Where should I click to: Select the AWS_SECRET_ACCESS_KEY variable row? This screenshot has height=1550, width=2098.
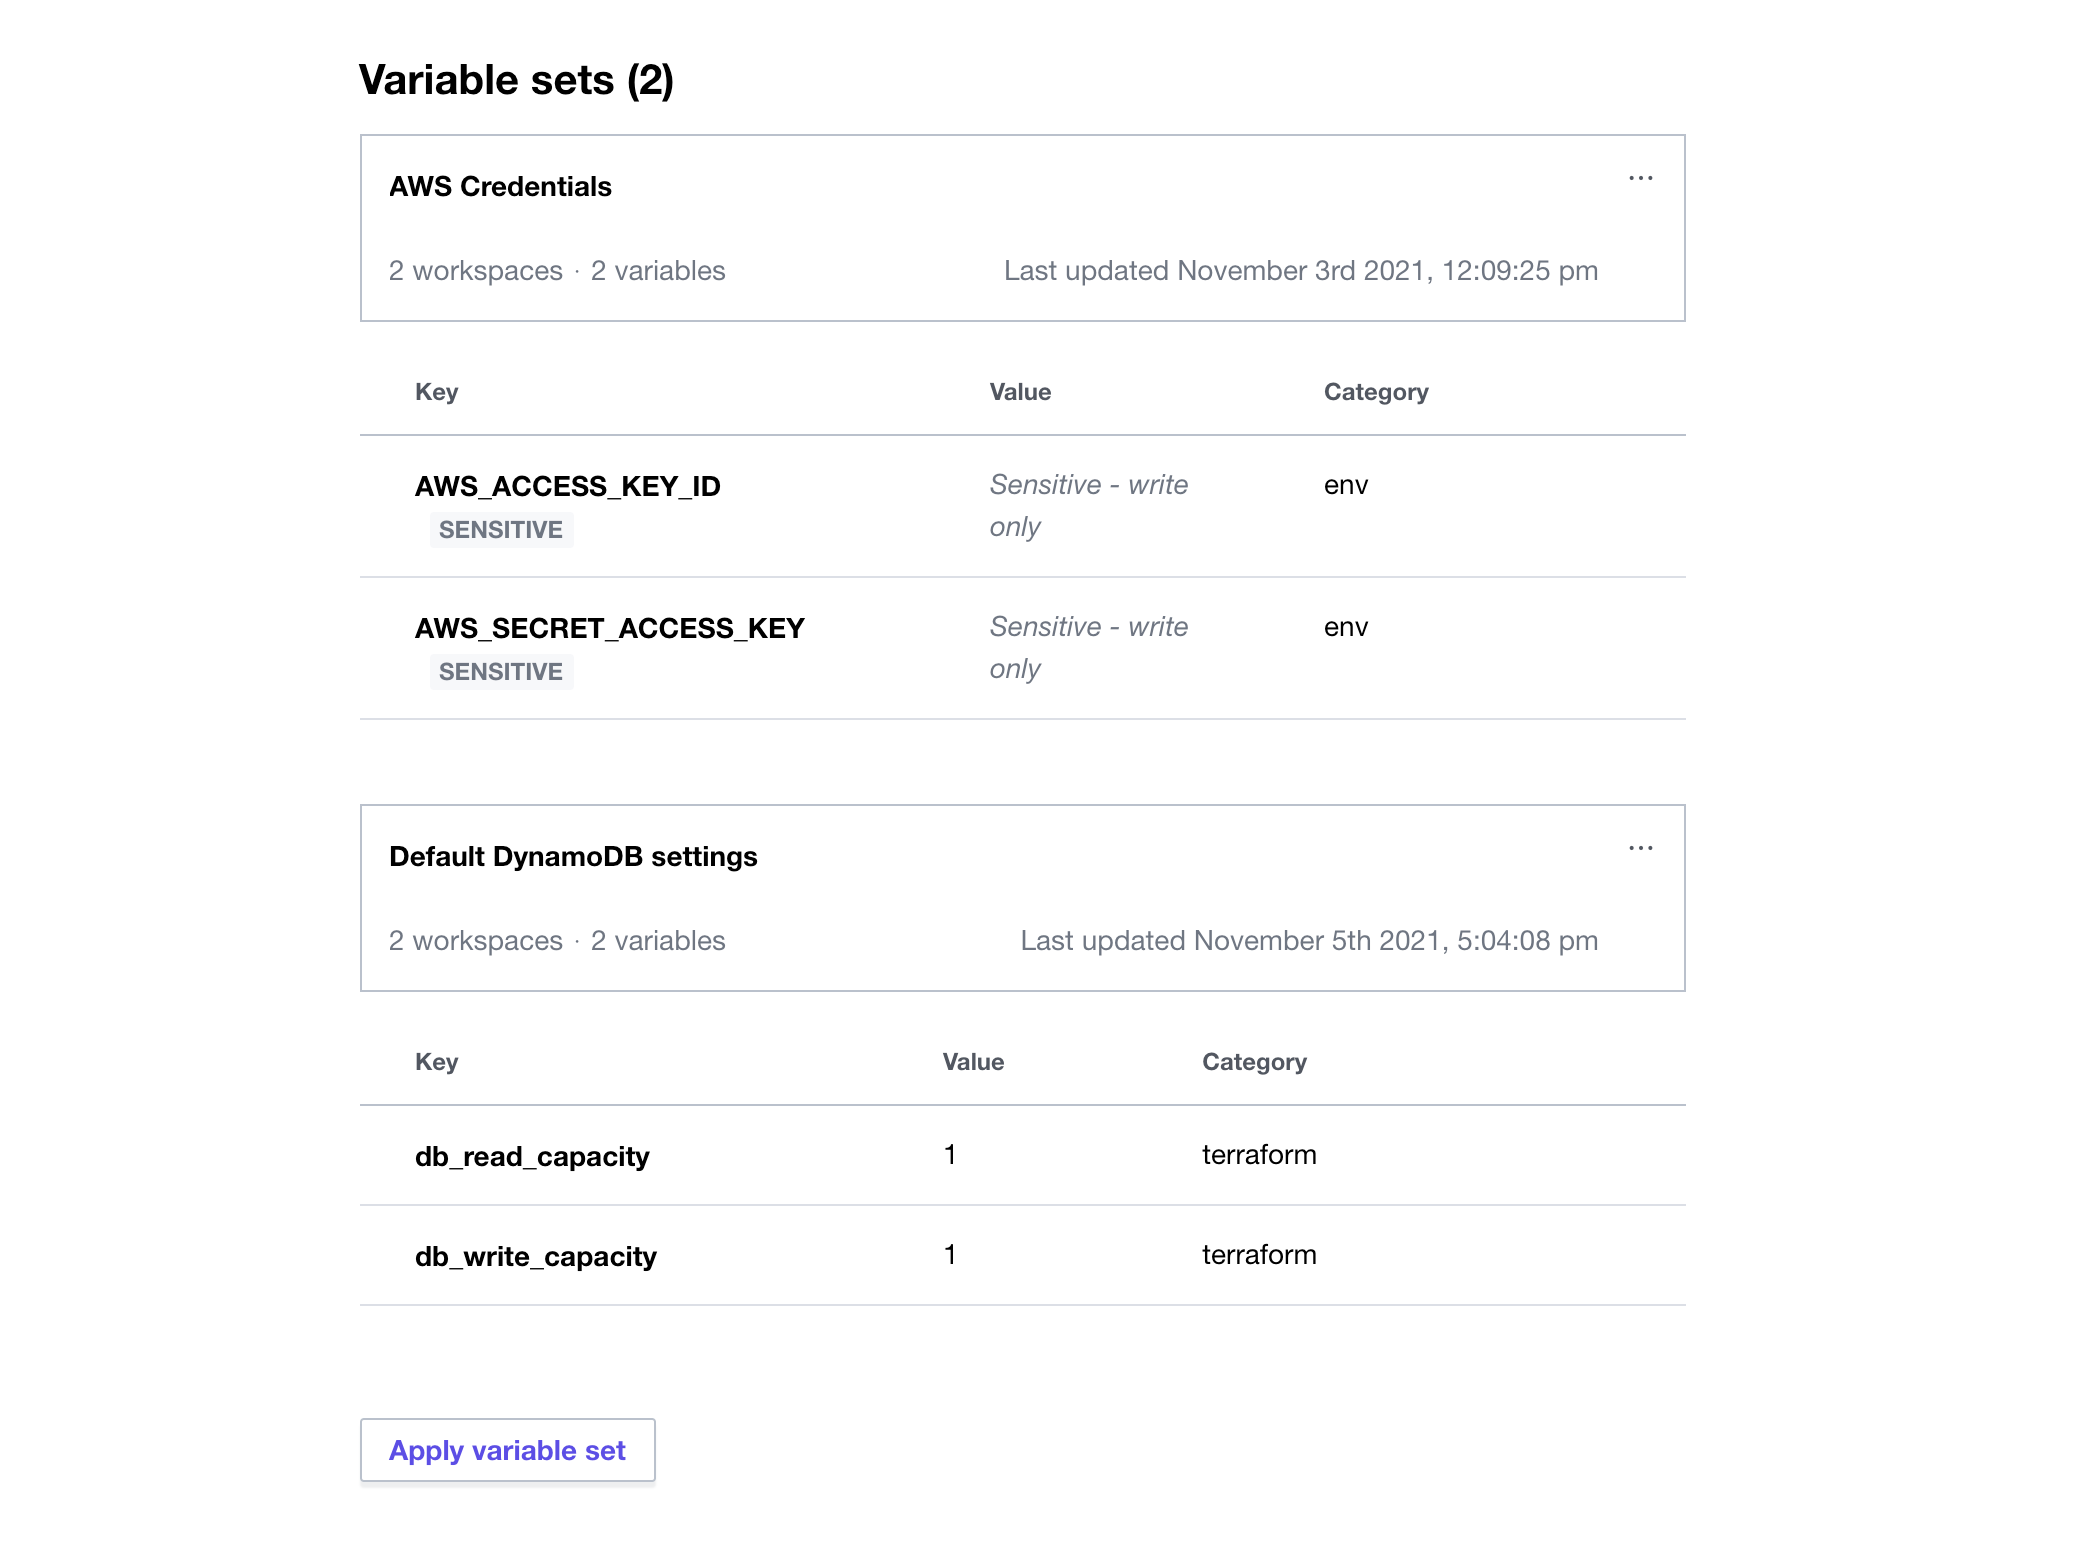click(x=610, y=628)
